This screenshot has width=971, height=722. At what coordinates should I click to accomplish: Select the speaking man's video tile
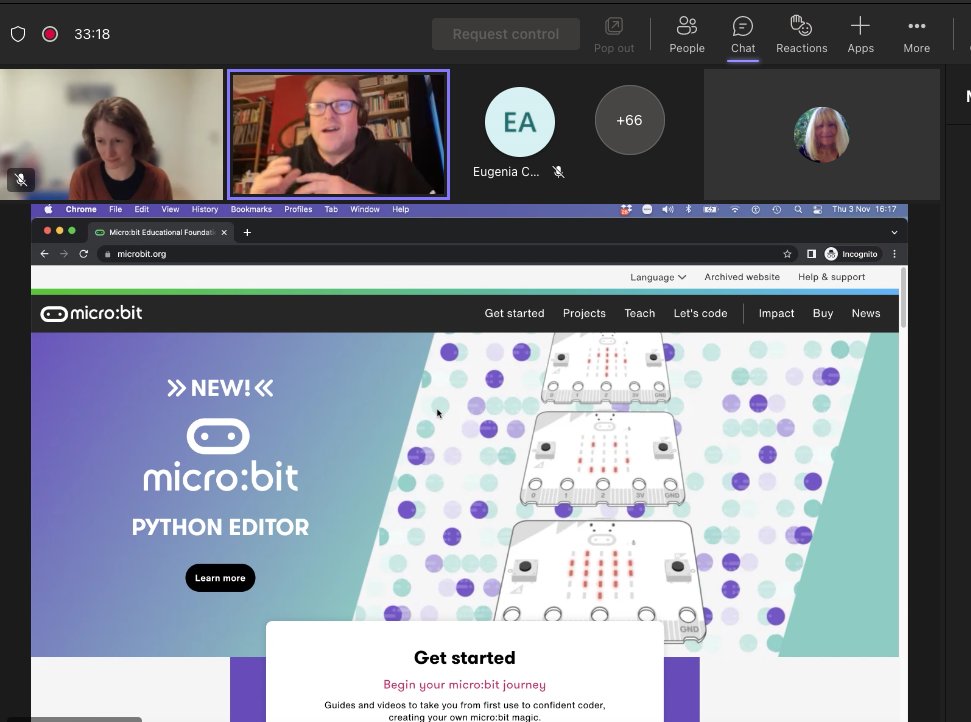338,134
